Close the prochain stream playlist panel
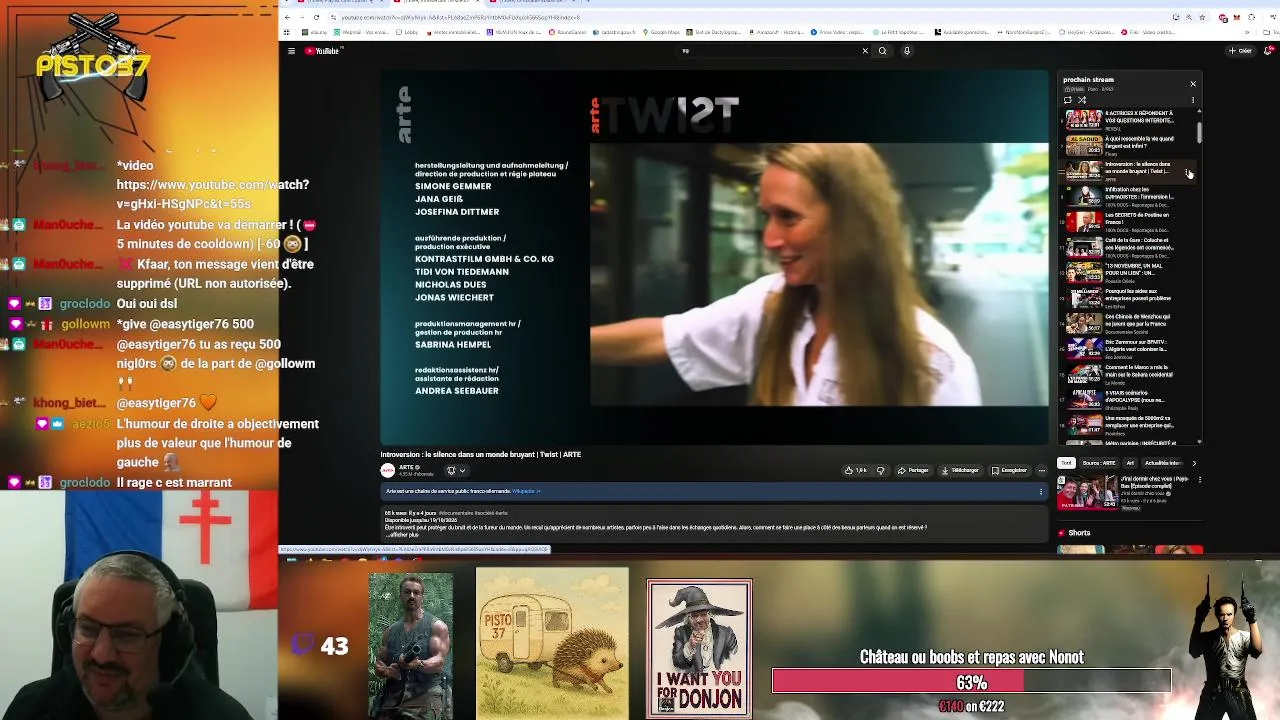 [x=1193, y=84]
